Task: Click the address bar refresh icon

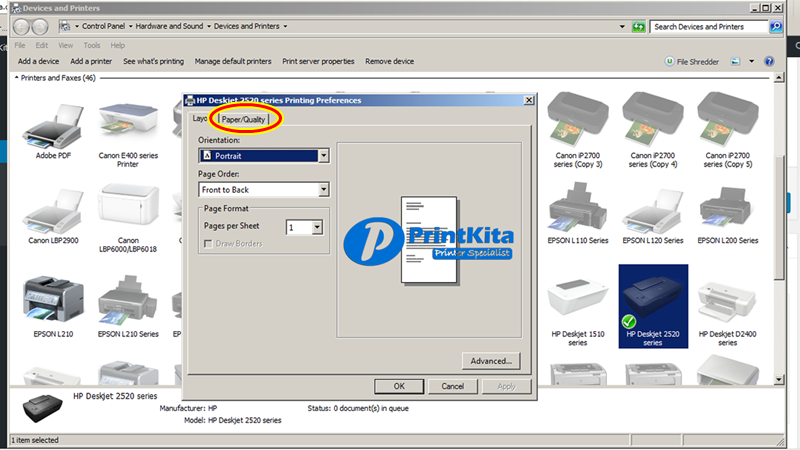Action: [x=638, y=27]
